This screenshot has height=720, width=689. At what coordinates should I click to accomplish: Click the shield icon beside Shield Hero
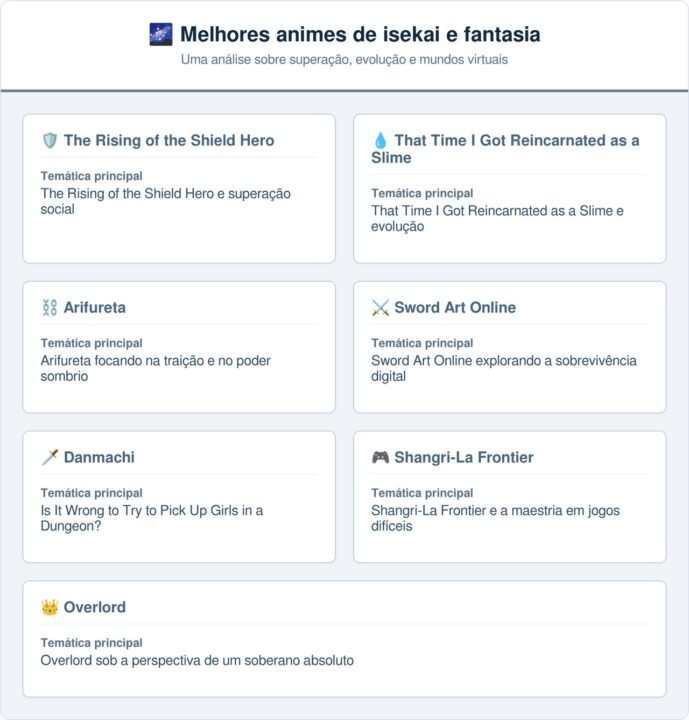pyautogui.click(x=50, y=141)
